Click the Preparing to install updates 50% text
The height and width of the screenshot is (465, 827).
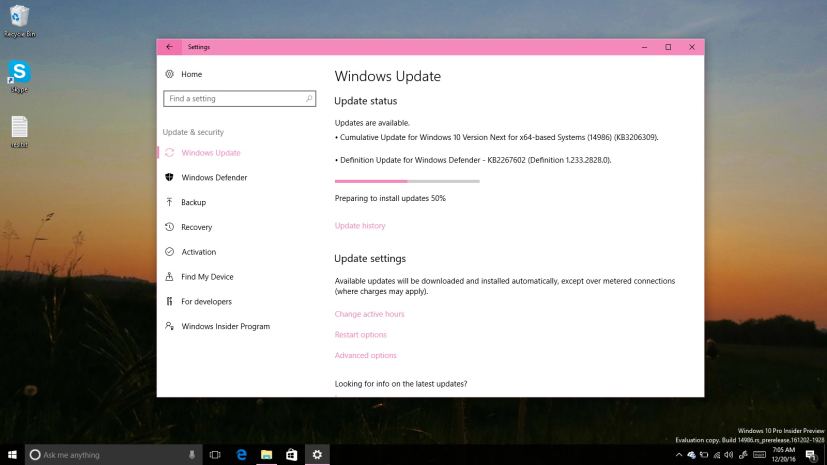[390, 198]
